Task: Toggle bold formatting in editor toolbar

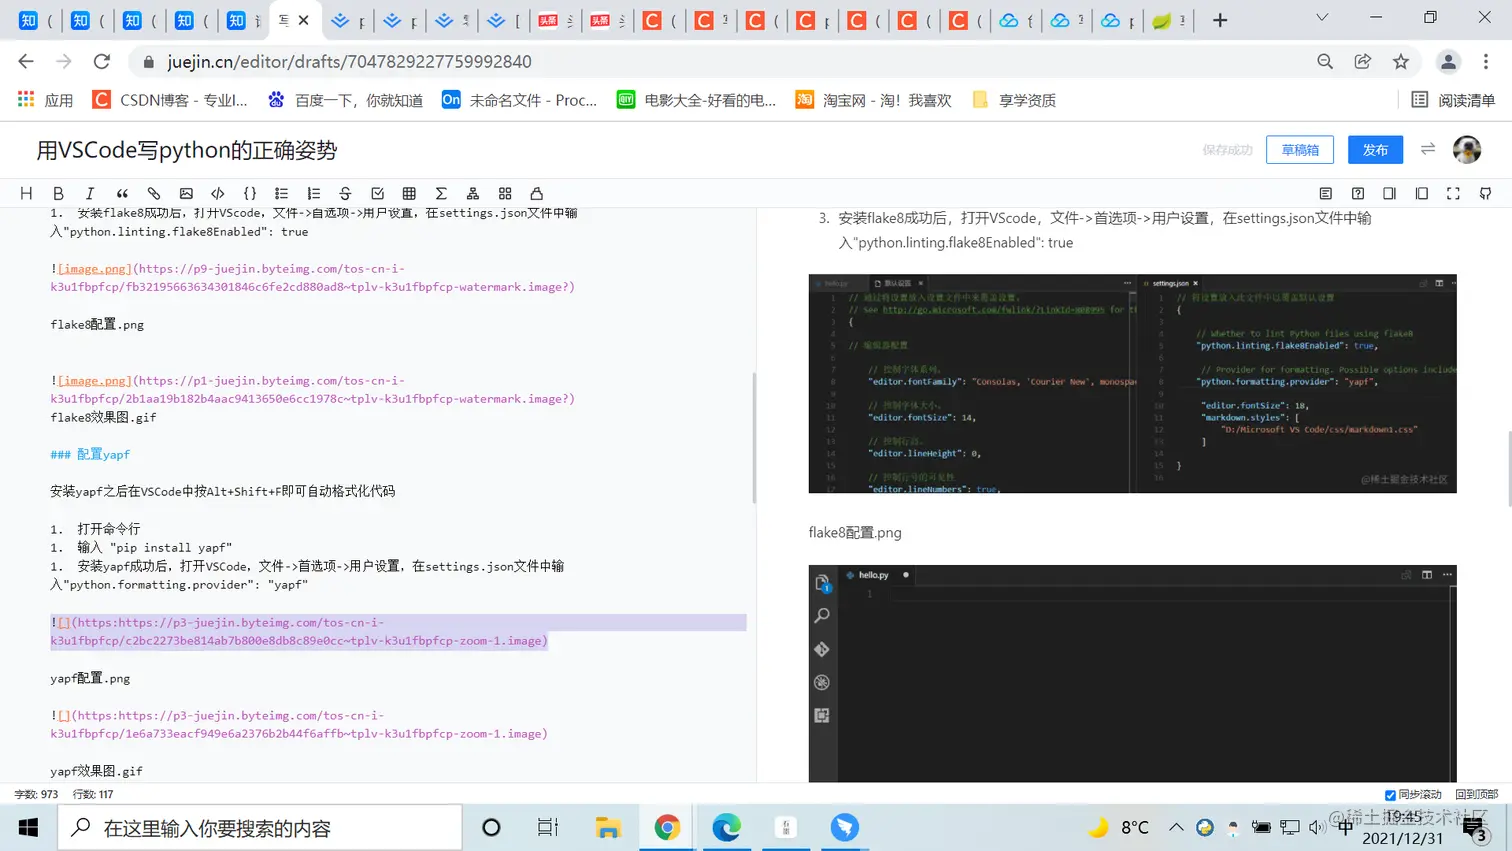Action: (x=58, y=193)
